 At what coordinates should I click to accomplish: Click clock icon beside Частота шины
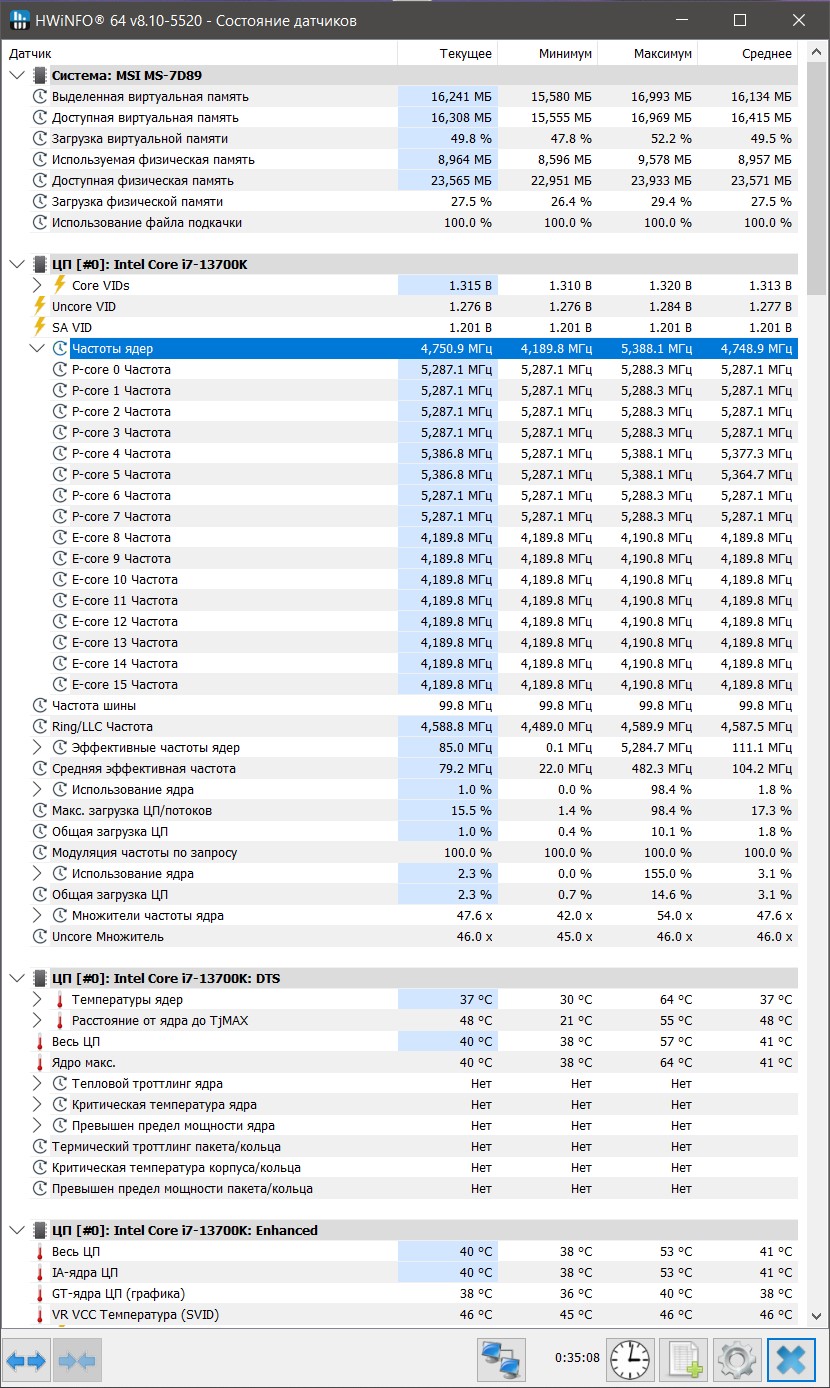40,705
